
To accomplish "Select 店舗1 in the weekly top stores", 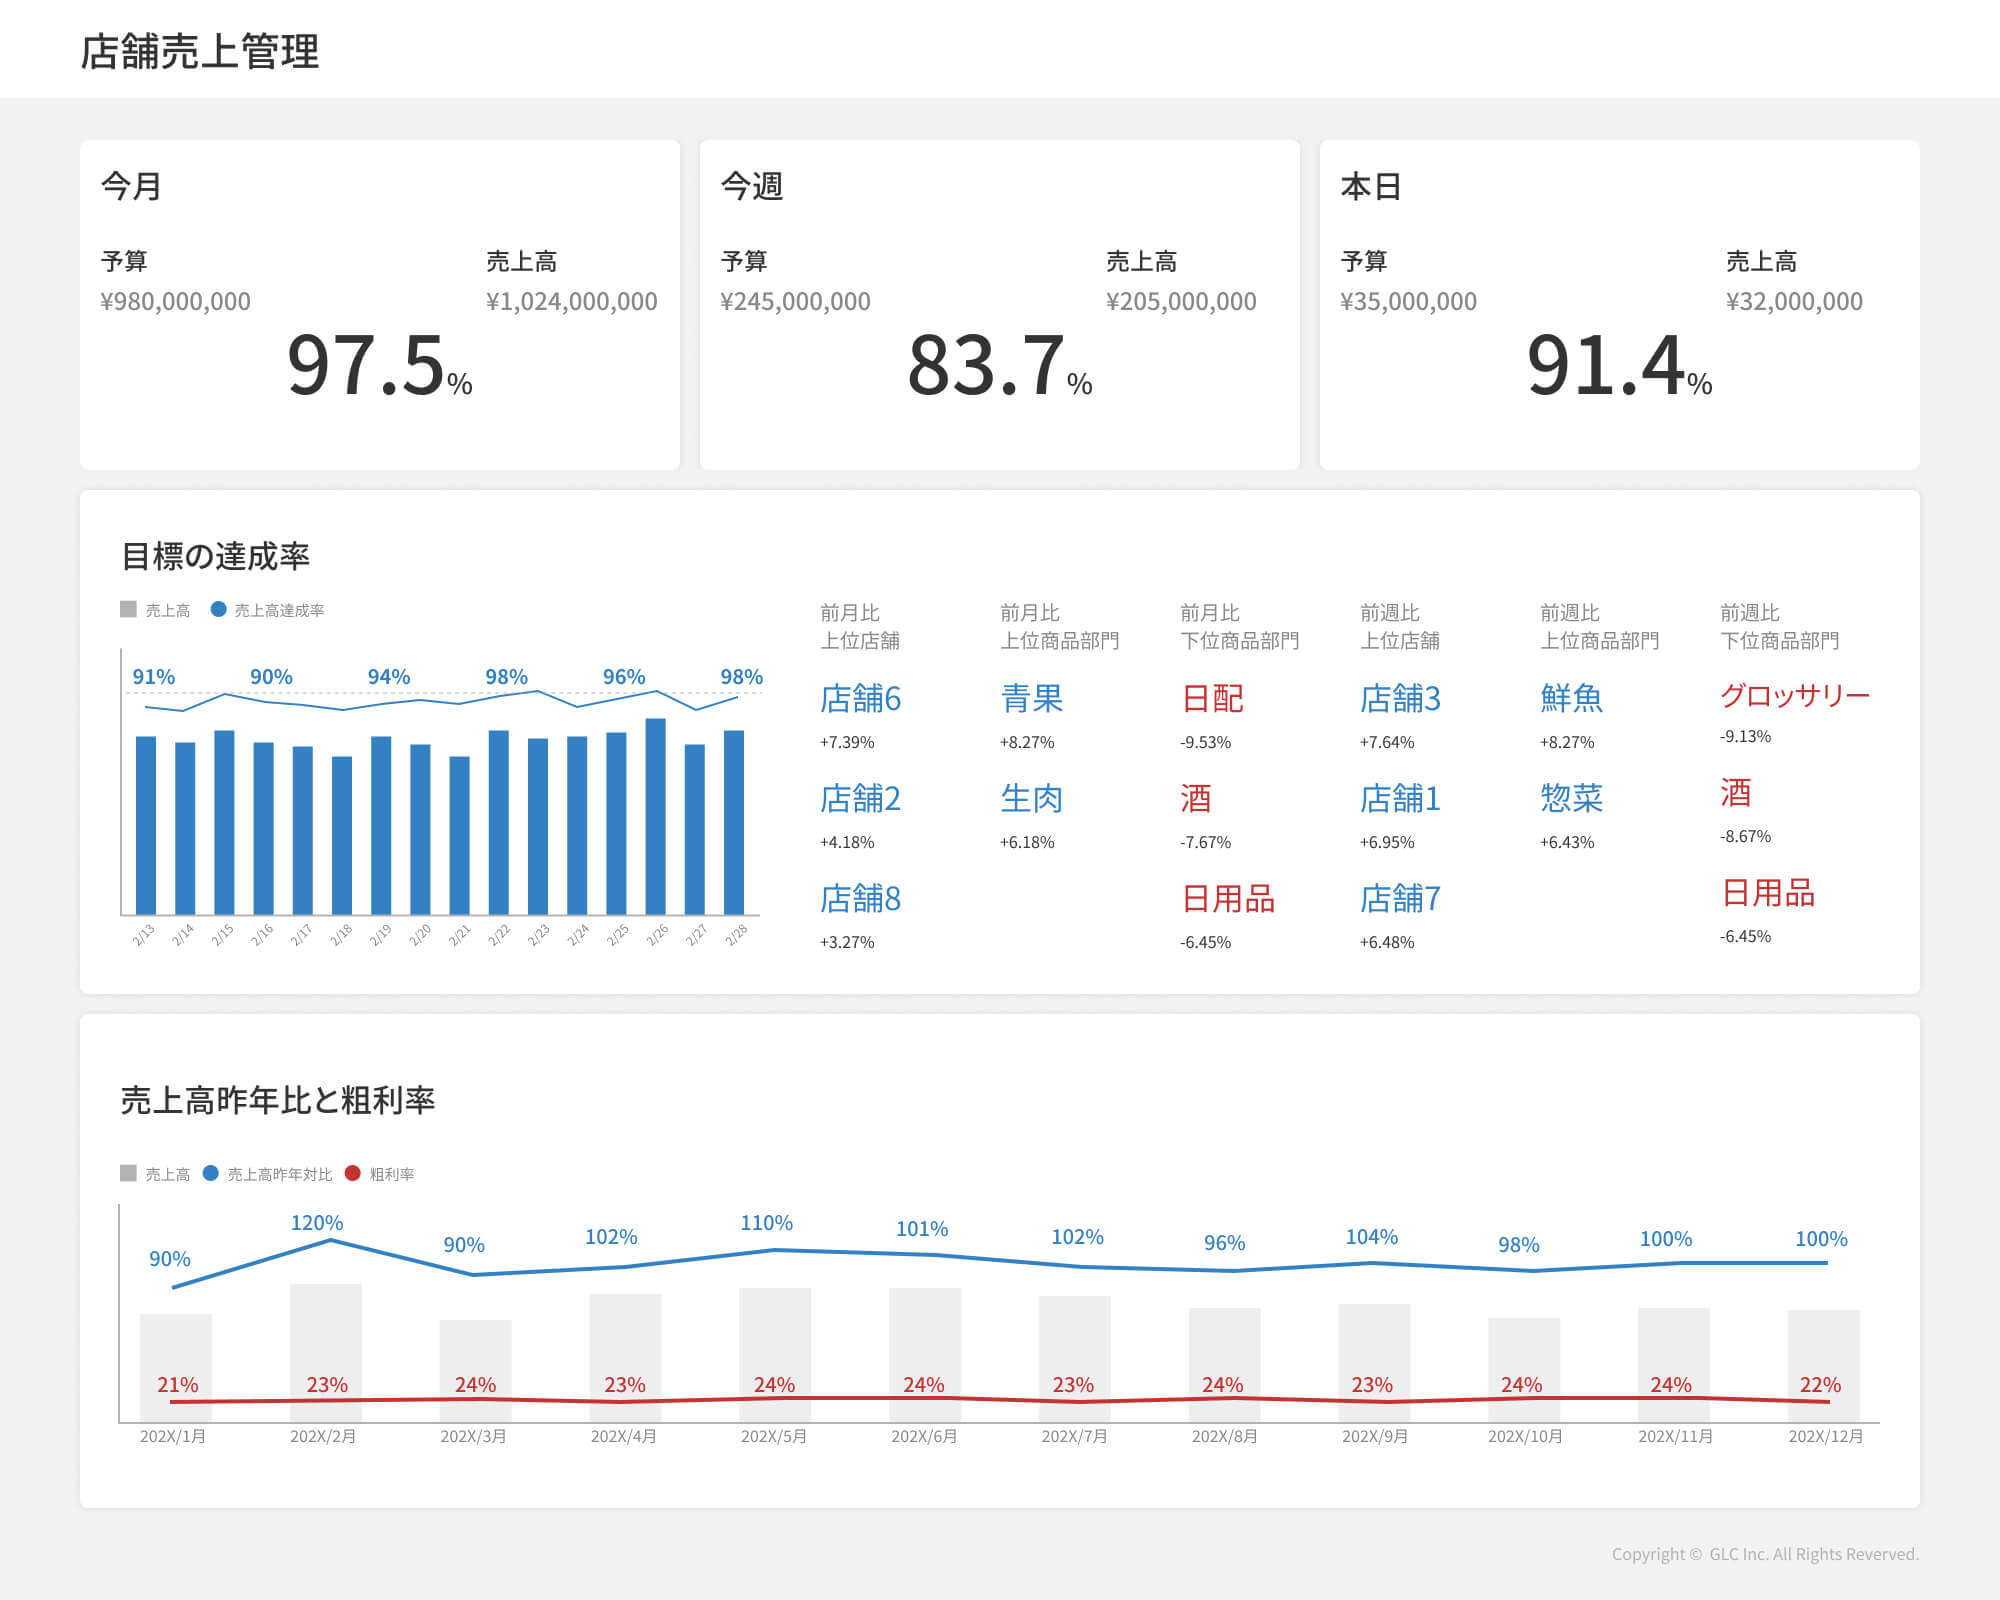I will tap(1401, 798).
